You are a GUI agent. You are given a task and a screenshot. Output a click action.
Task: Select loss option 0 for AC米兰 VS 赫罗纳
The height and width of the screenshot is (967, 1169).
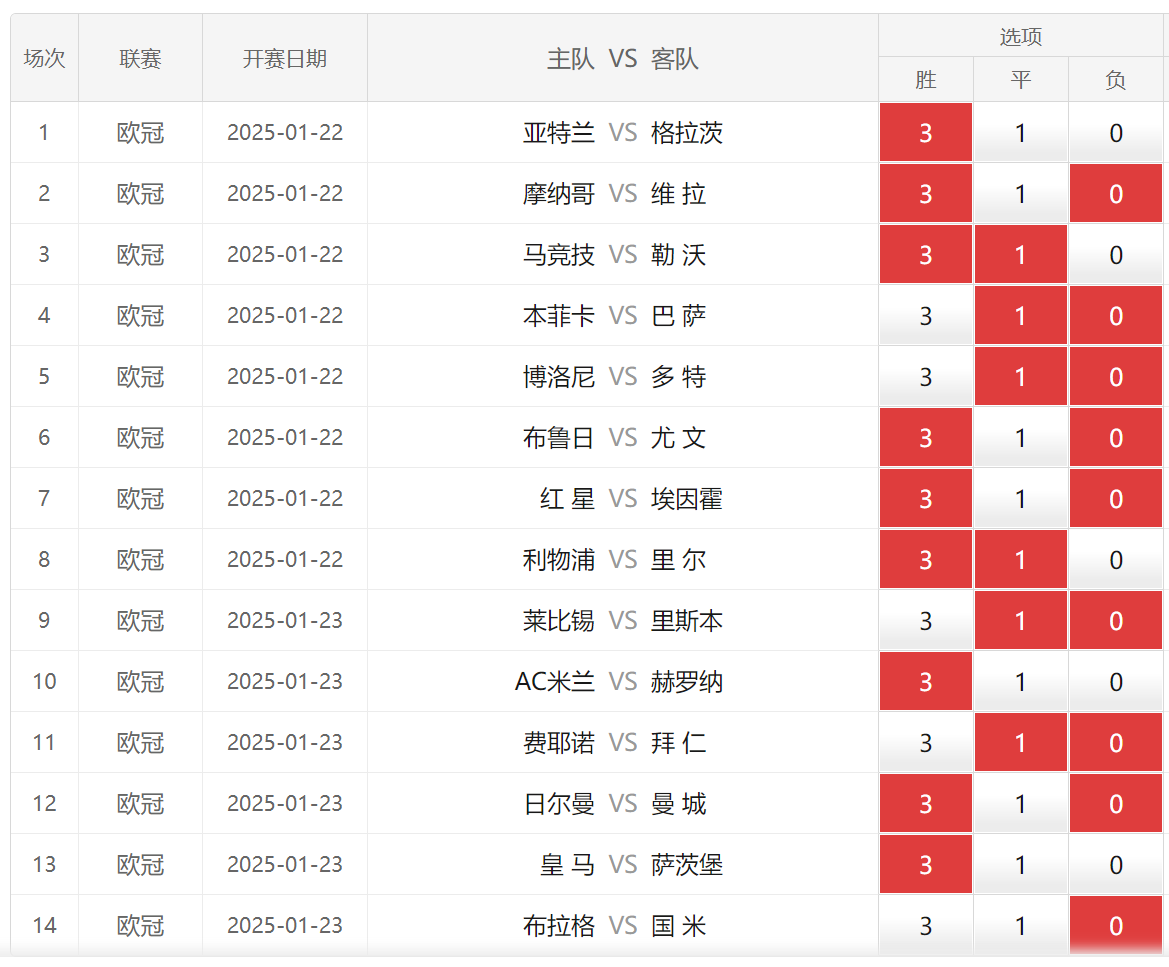[x=1115, y=682]
